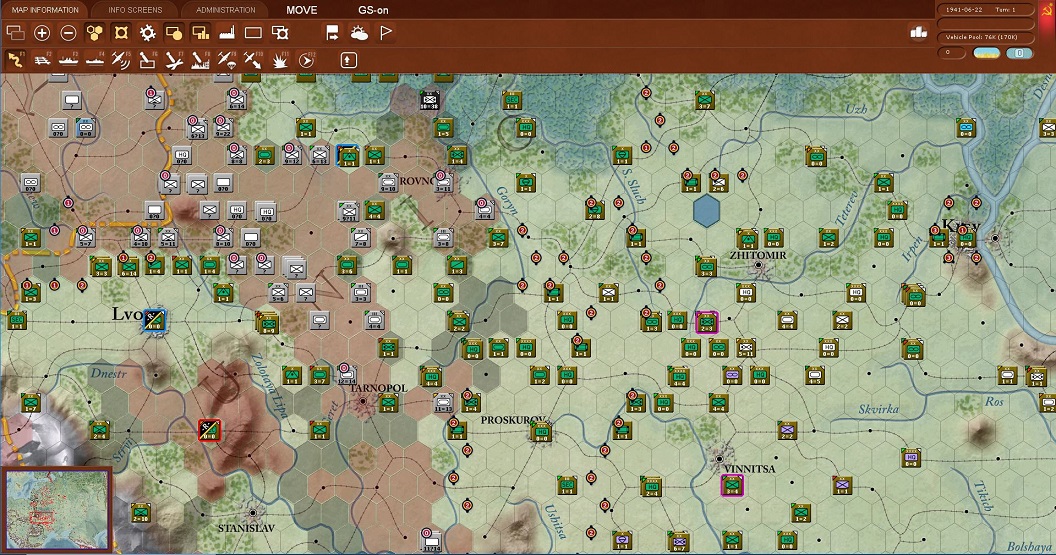Show the weather cloud-and-sun icon
This screenshot has height=555, width=1056.
point(359,32)
